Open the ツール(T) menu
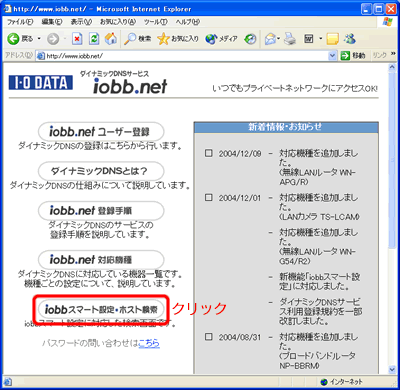This screenshot has width=400, height=390. coord(155,22)
